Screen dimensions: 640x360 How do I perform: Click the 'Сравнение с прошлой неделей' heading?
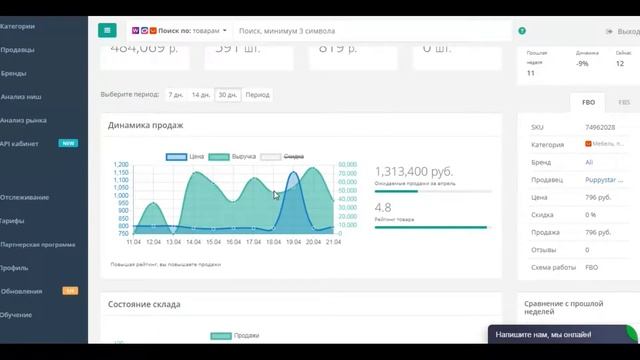click(563, 308)
